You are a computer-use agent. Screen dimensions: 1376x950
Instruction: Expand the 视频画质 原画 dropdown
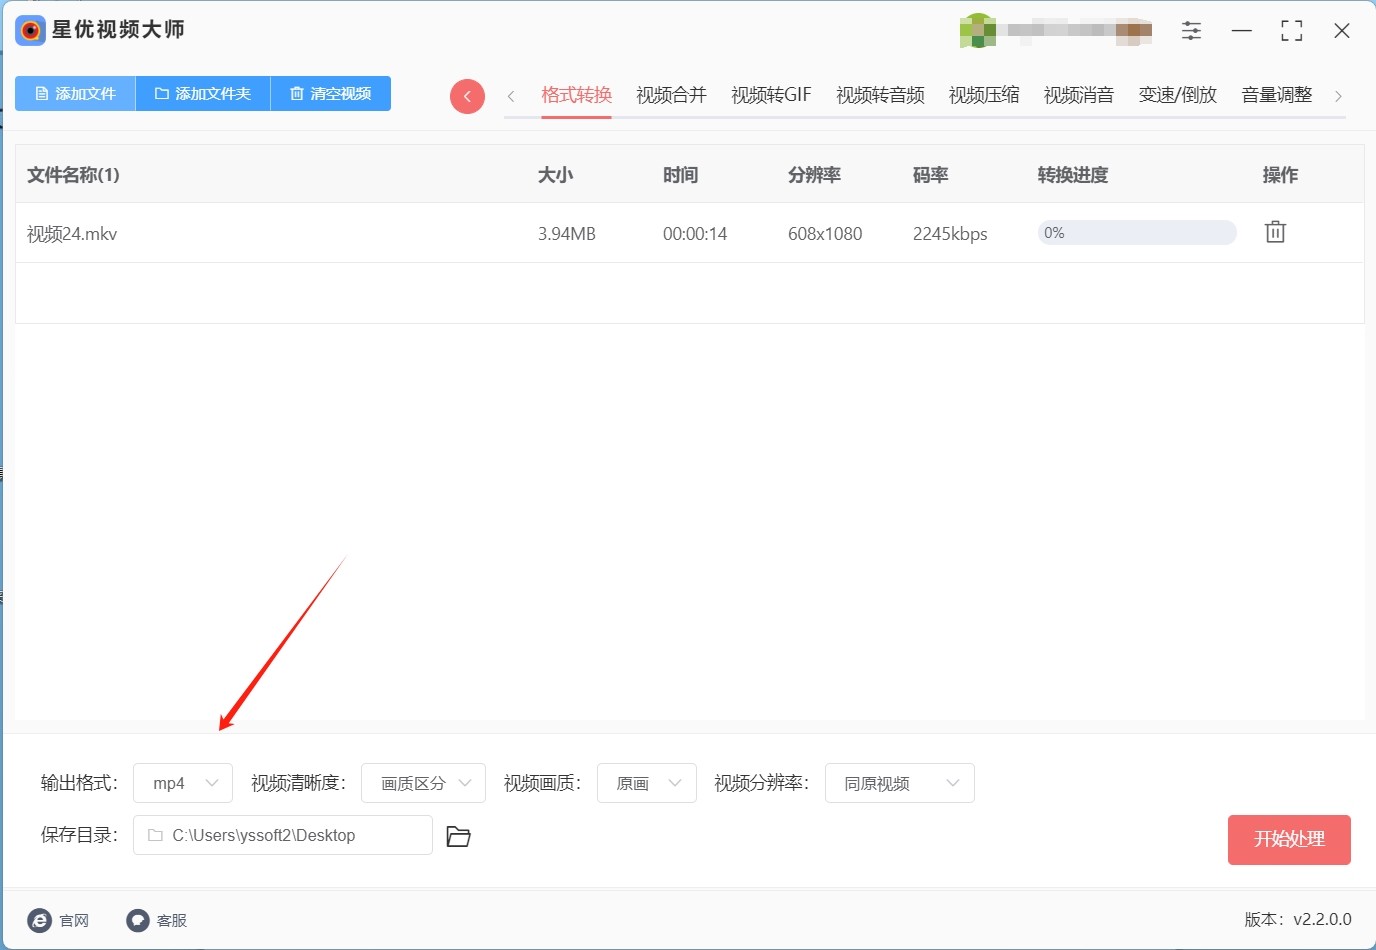click(x=647, y=783)
